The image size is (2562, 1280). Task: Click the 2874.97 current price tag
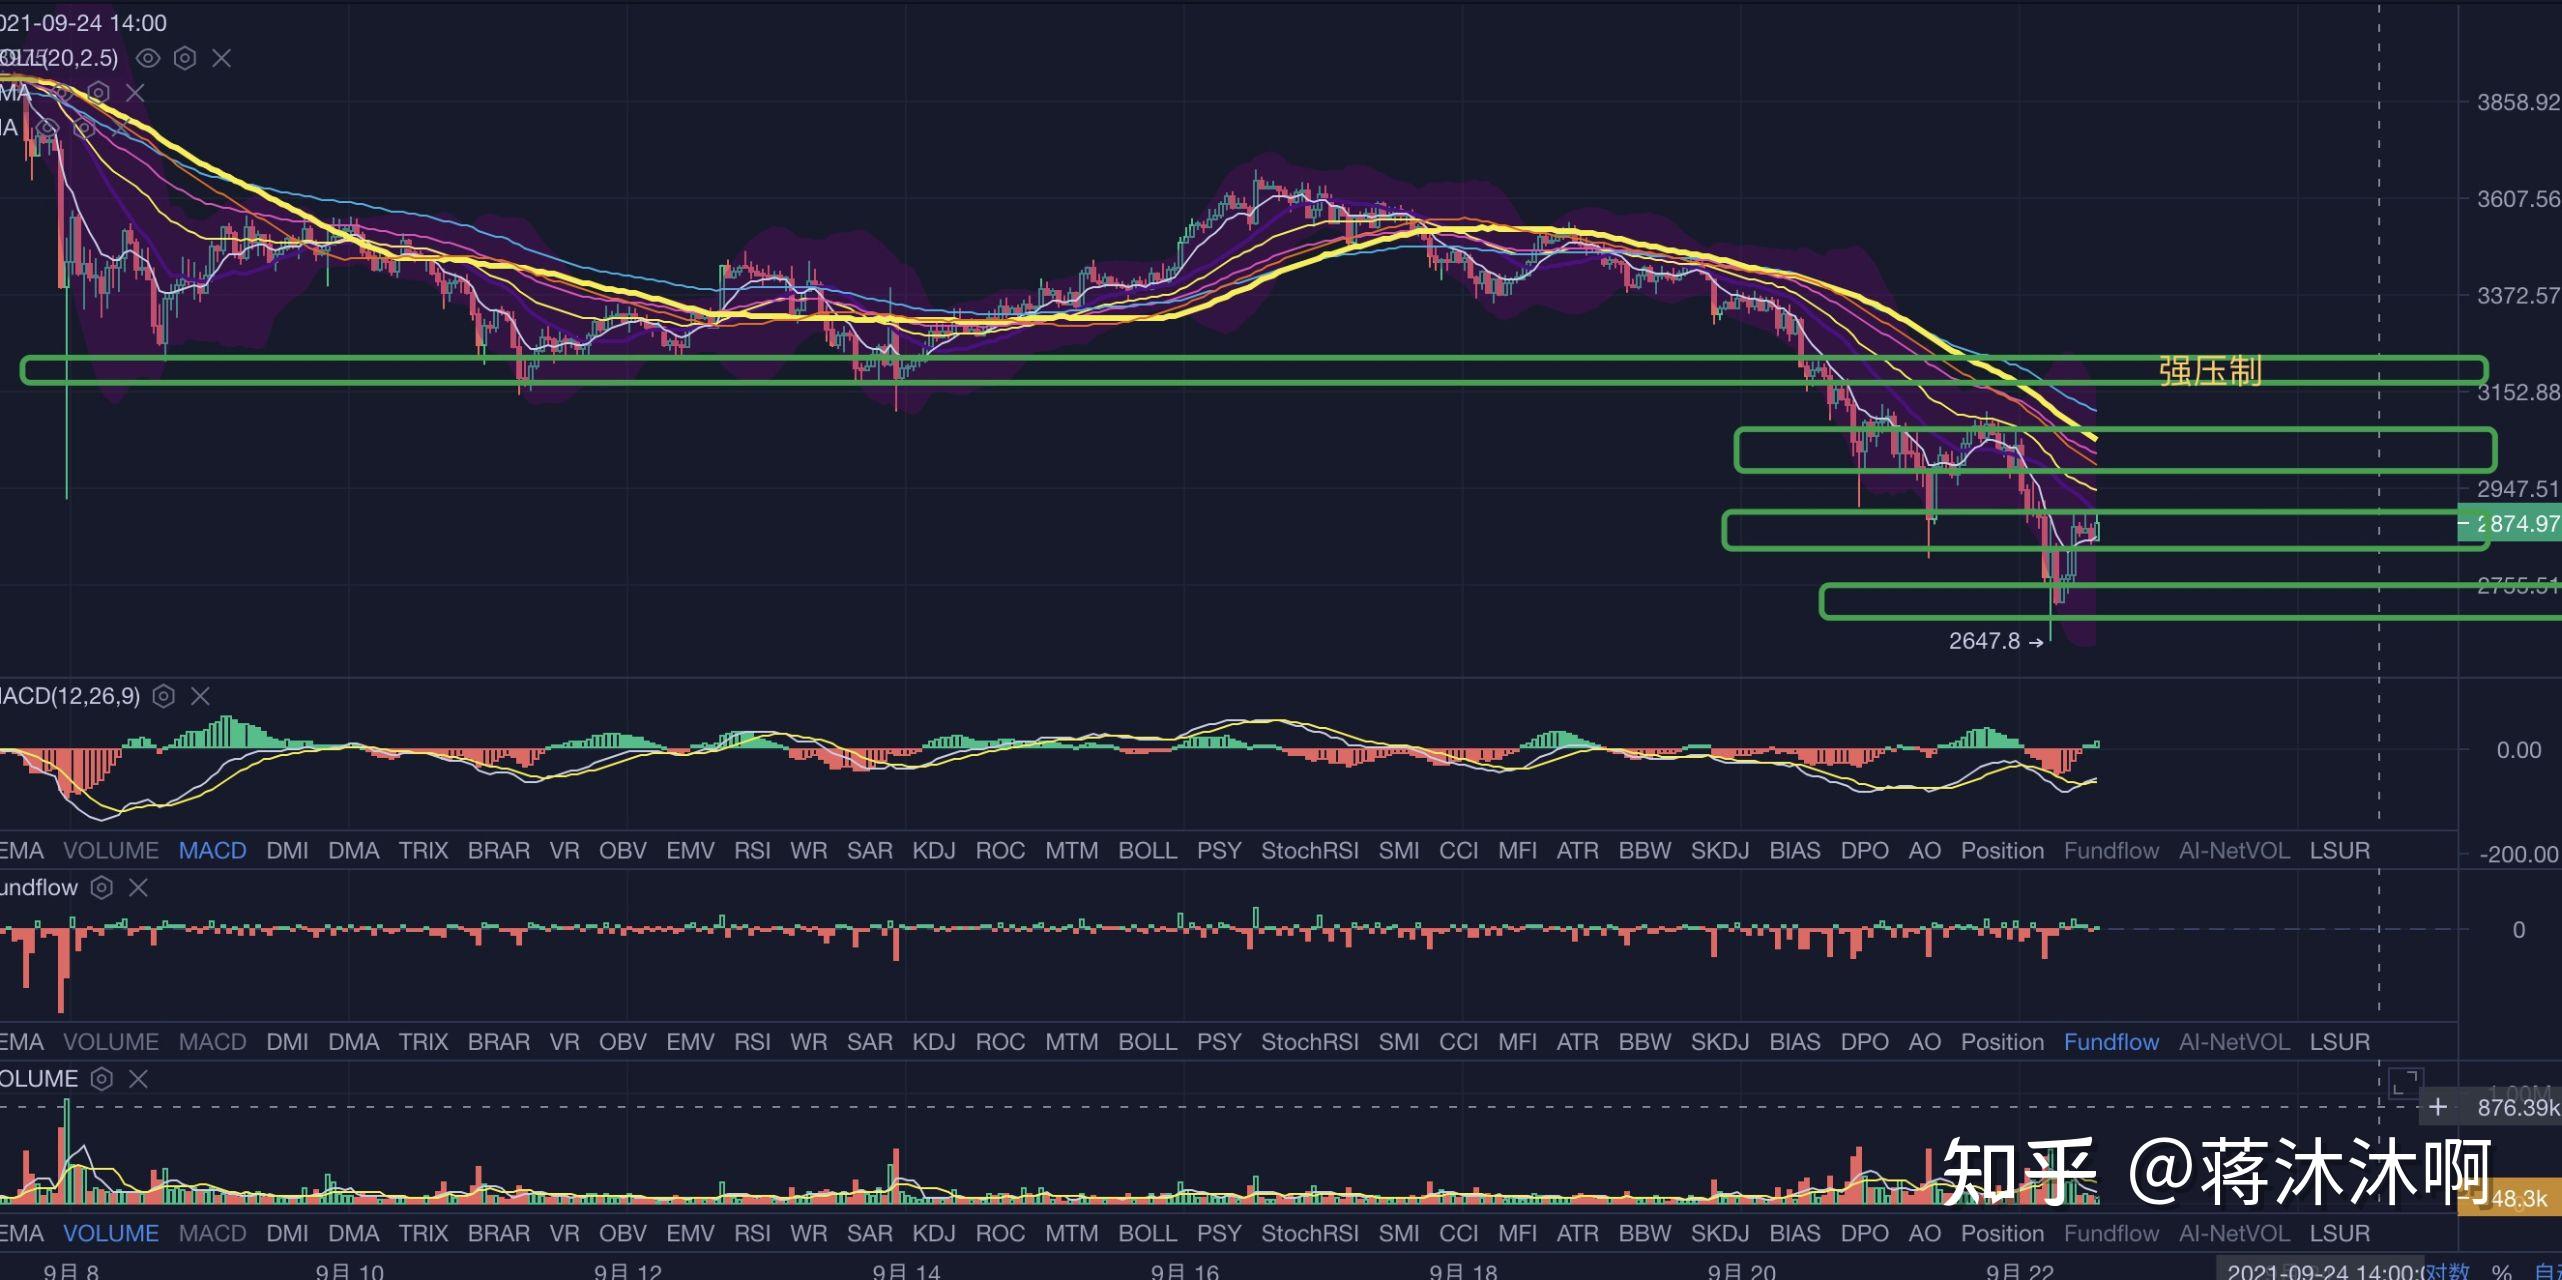[2510, 523]
